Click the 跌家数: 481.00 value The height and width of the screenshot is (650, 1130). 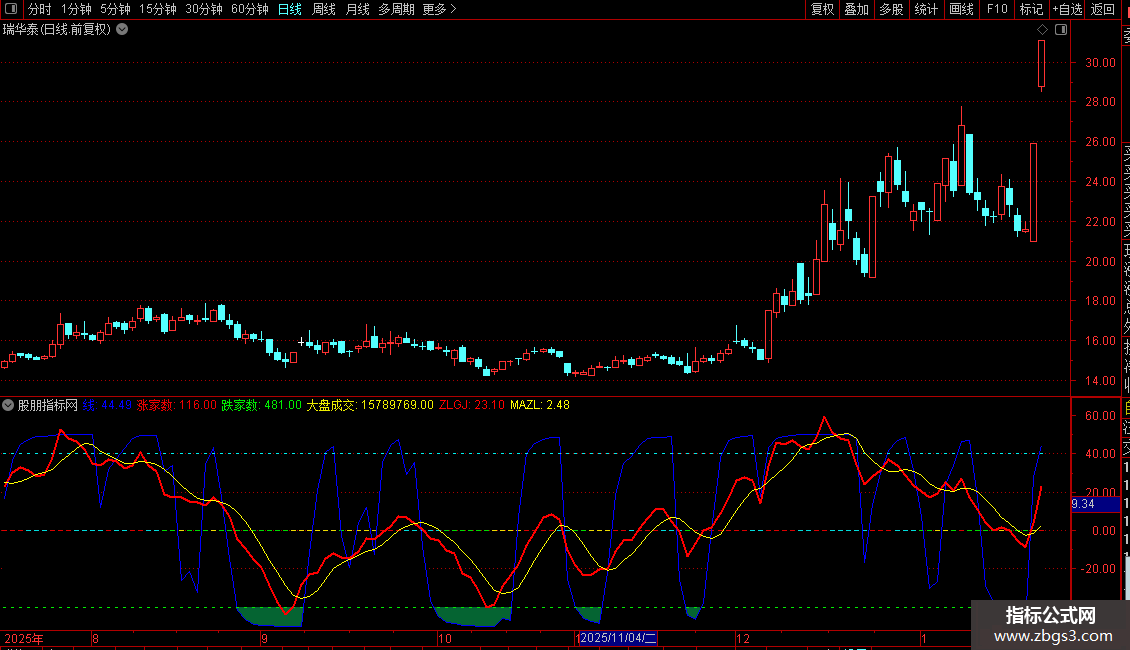[x=262, y=405]
